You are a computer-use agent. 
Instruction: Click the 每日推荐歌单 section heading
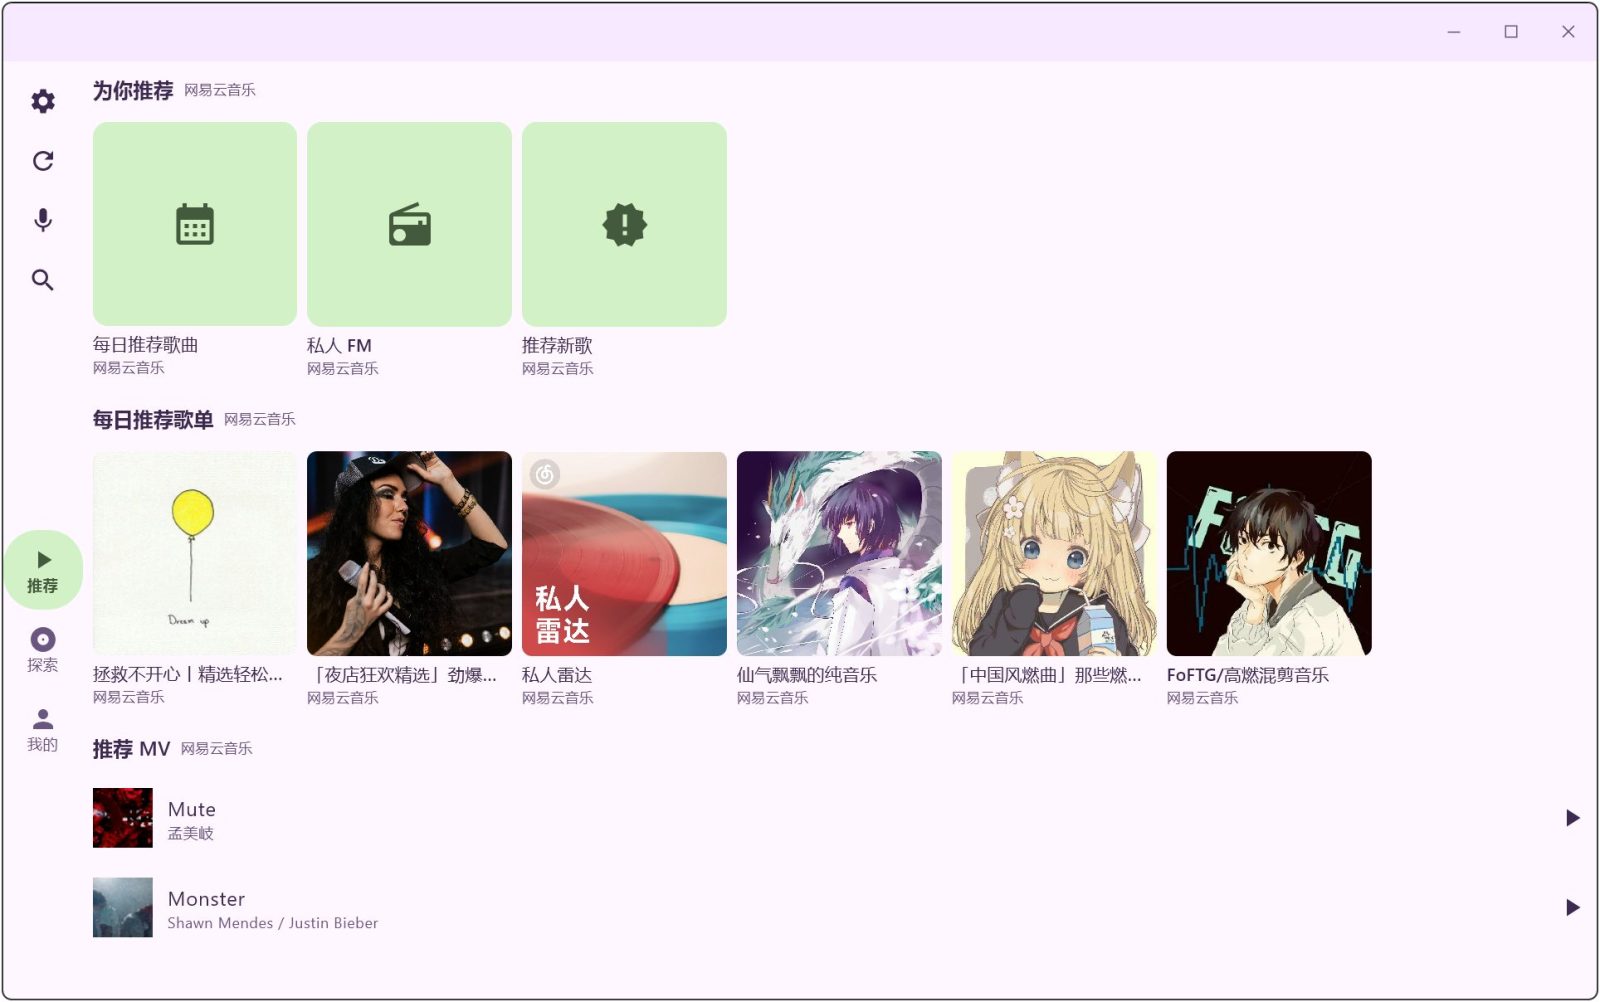pos(153,420)
